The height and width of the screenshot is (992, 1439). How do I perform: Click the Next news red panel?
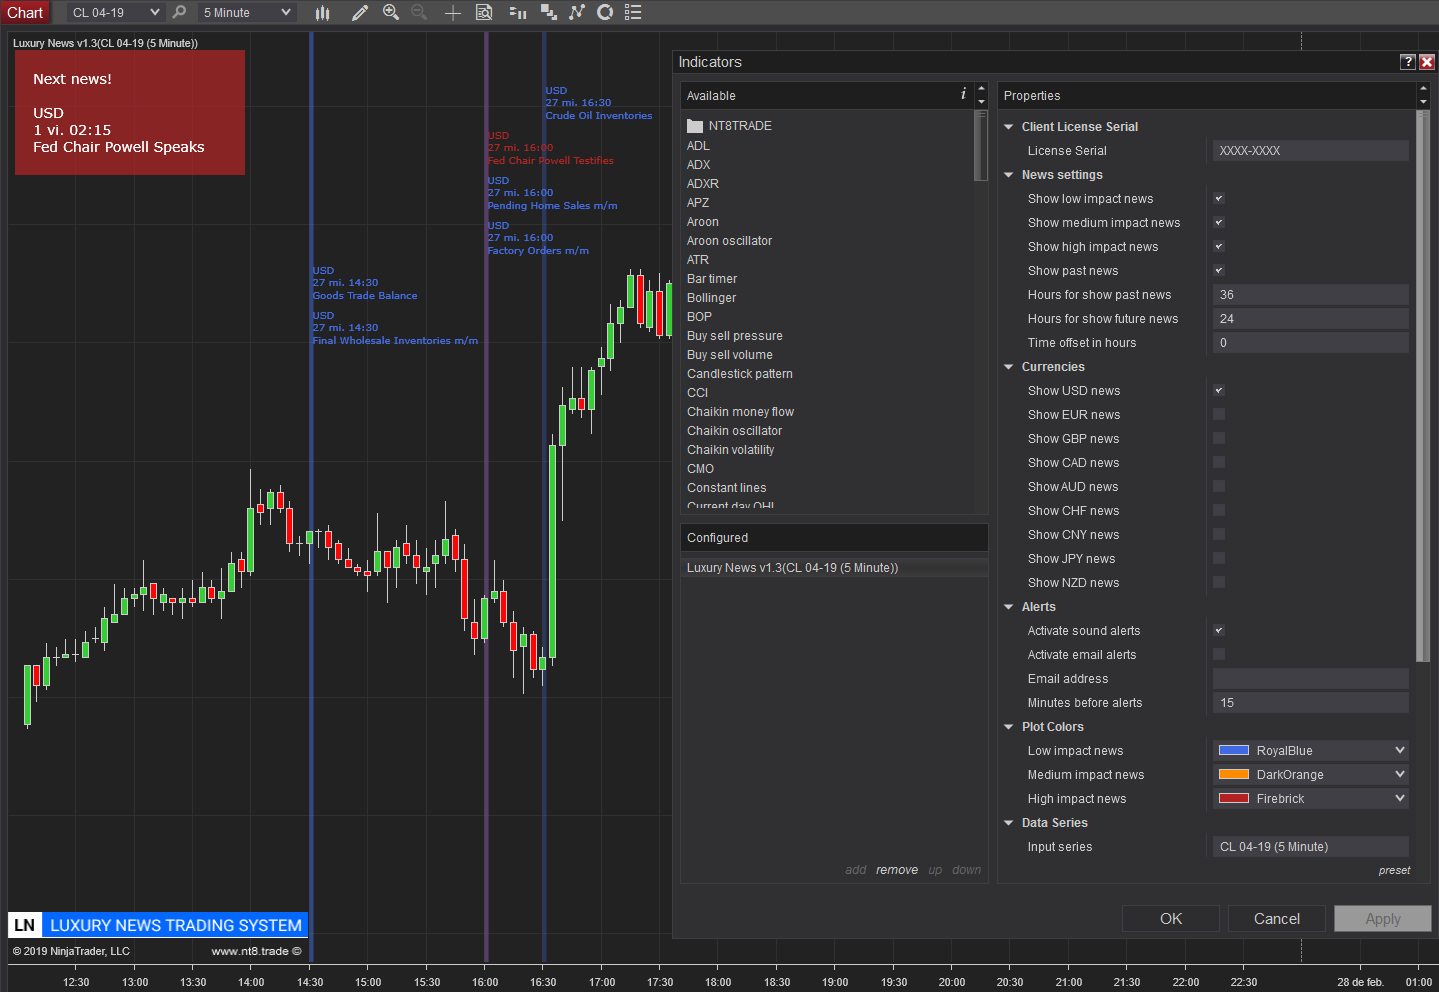tap(130, 113)
